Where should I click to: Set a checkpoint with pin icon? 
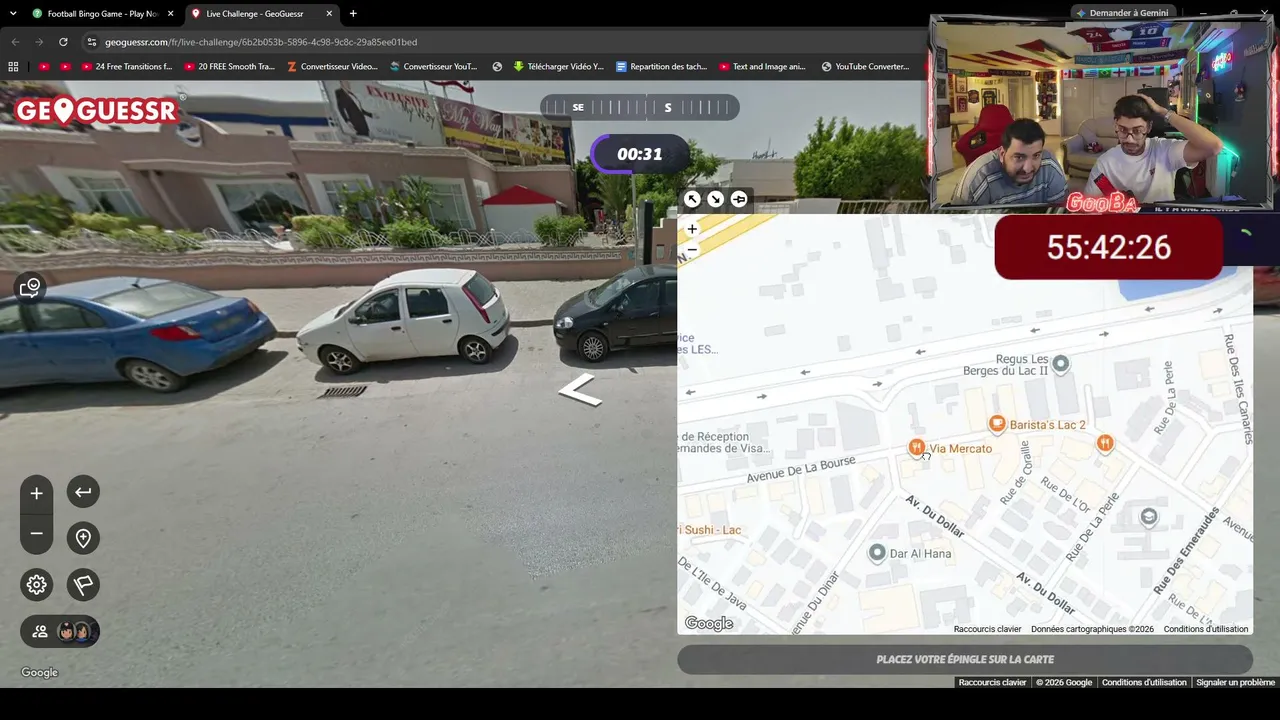83,538
